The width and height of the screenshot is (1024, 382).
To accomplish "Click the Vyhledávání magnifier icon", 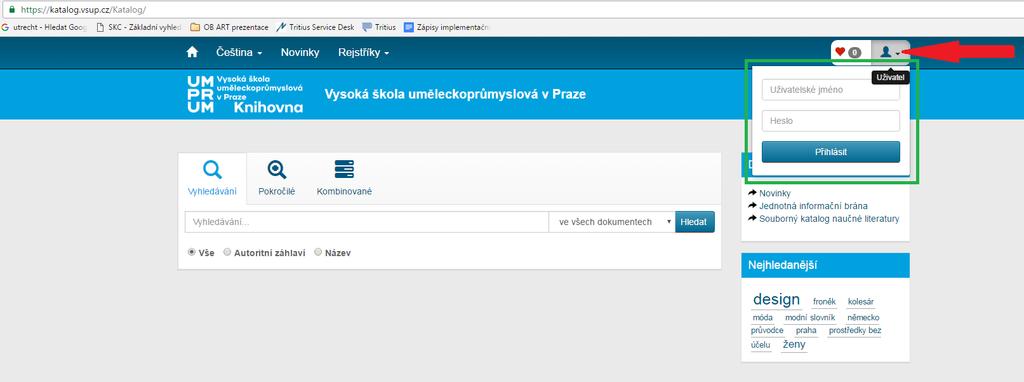I will [x=212, y=170].
